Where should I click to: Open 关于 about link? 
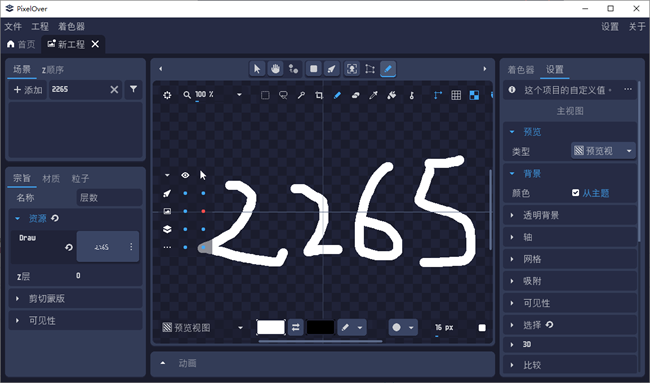pyautogui.click(x=636, y=27)
